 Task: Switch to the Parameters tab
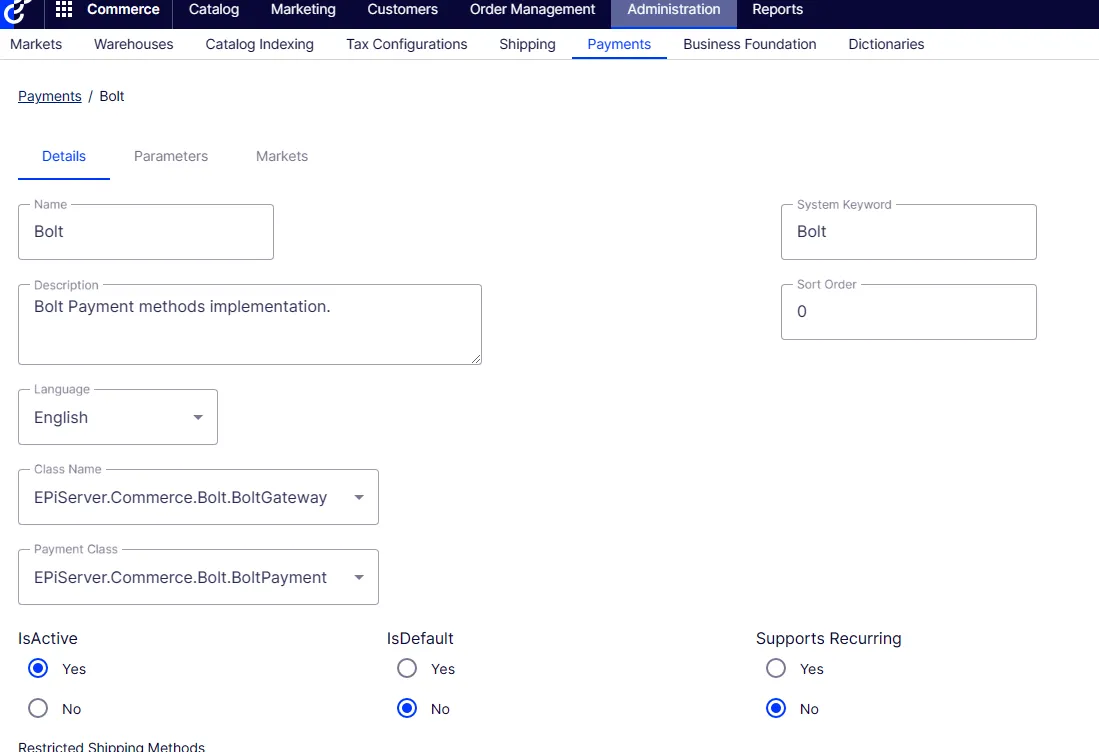[171, 156]
